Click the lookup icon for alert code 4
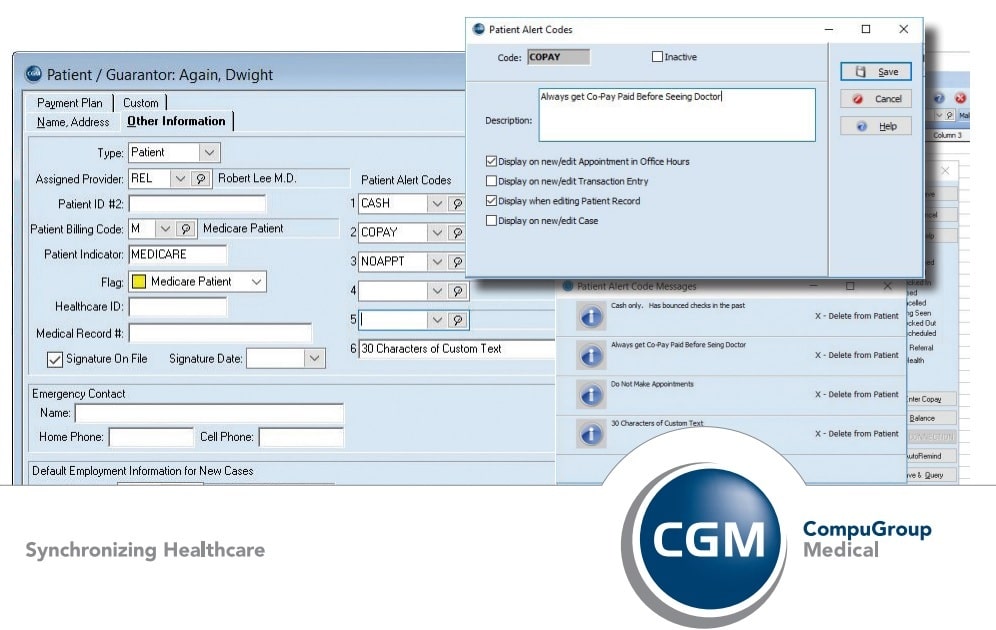 coord(457,291)
